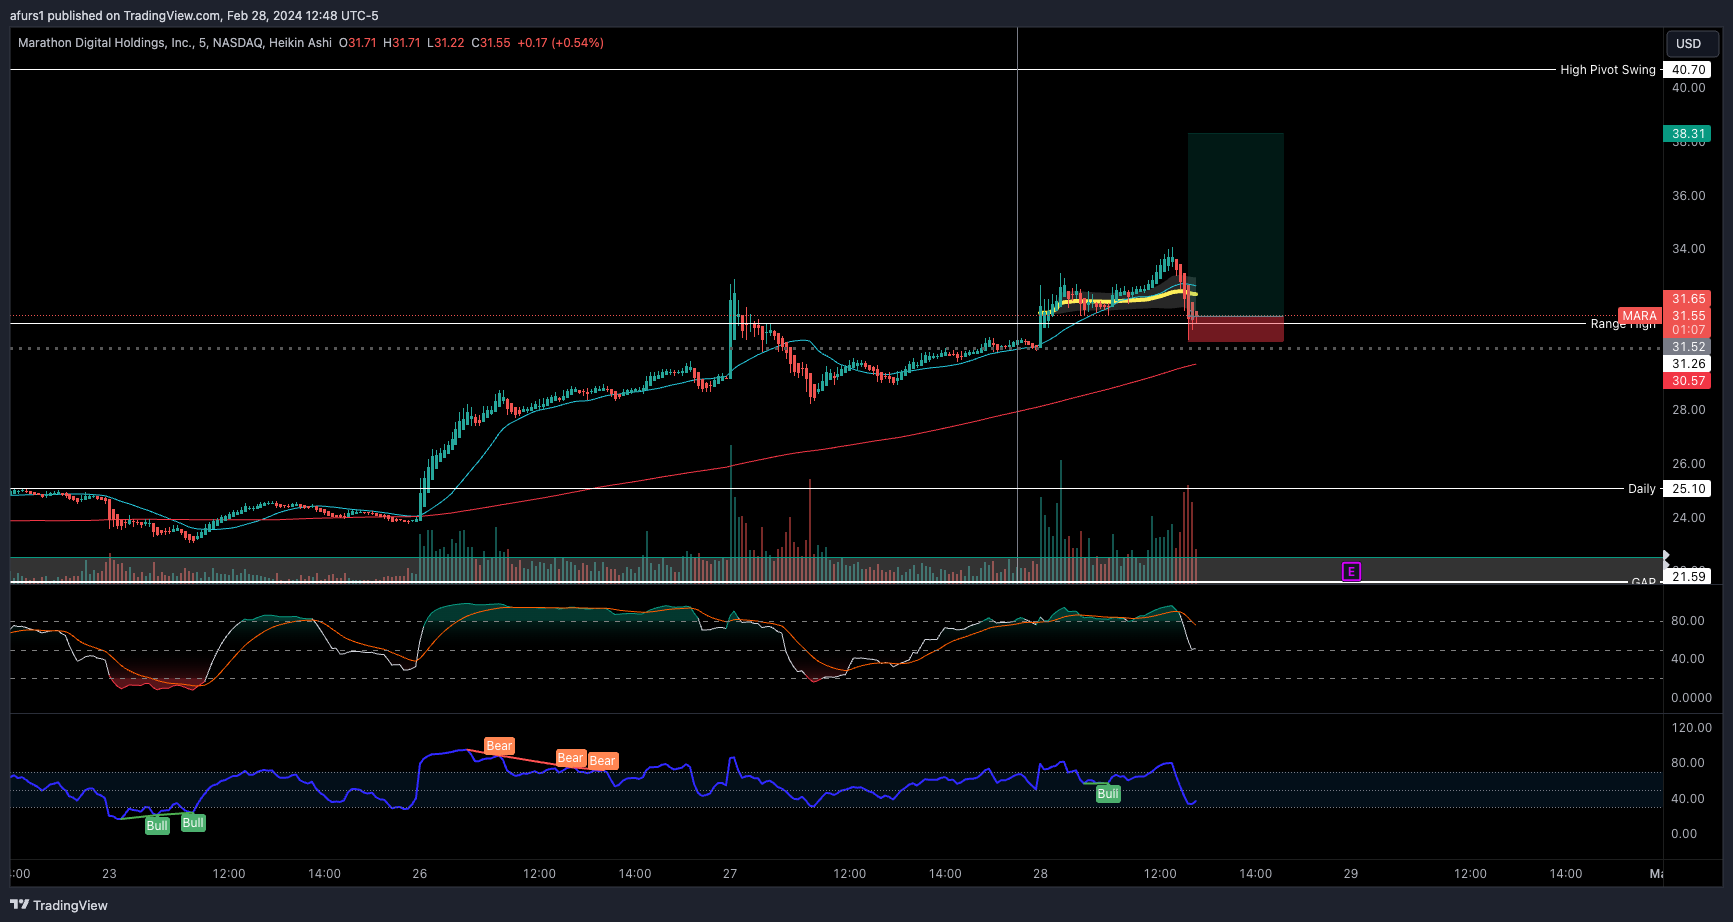Image resolution: width=1733 pixels, height=922 pixels.
Task: Select the red stop-loss zone of the long position
Action: tap(1236, 330)
